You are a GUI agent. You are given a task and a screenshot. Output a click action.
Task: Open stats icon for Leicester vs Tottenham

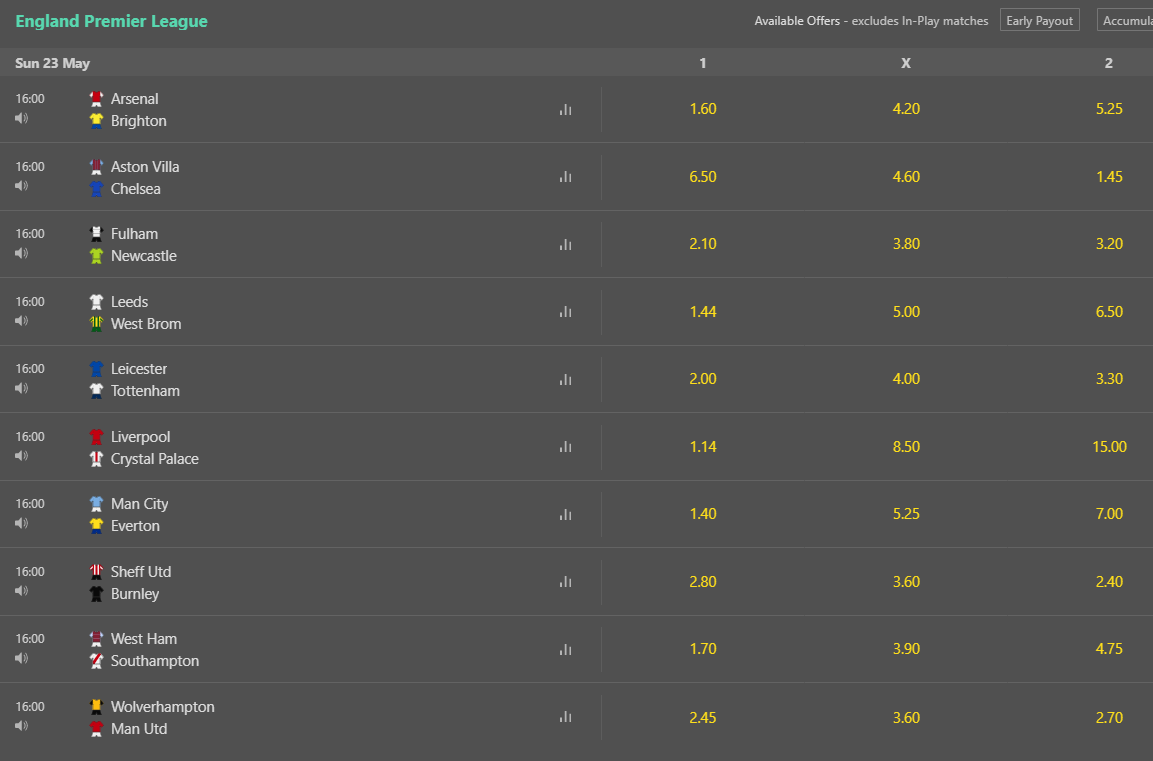565,379
